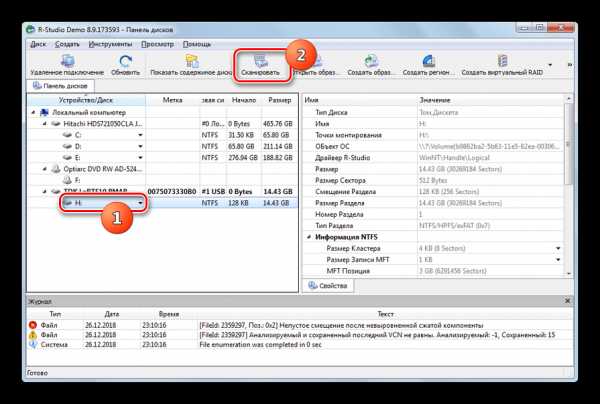The width and height of the screenshot is (600, 404).
Task: Select the Панель дисков tab
Action: tap(60, 86)
